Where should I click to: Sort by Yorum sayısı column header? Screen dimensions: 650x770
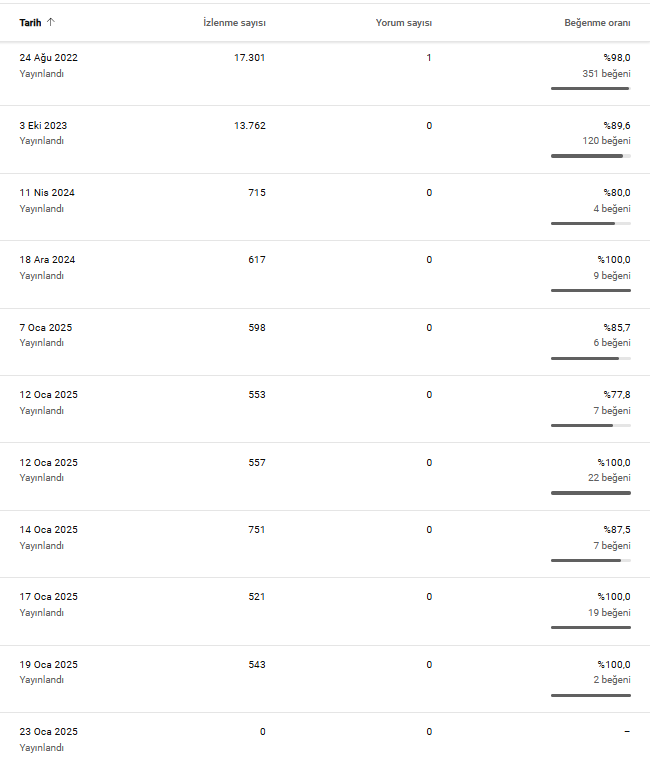pyautogui.click(x=404, y=23)
